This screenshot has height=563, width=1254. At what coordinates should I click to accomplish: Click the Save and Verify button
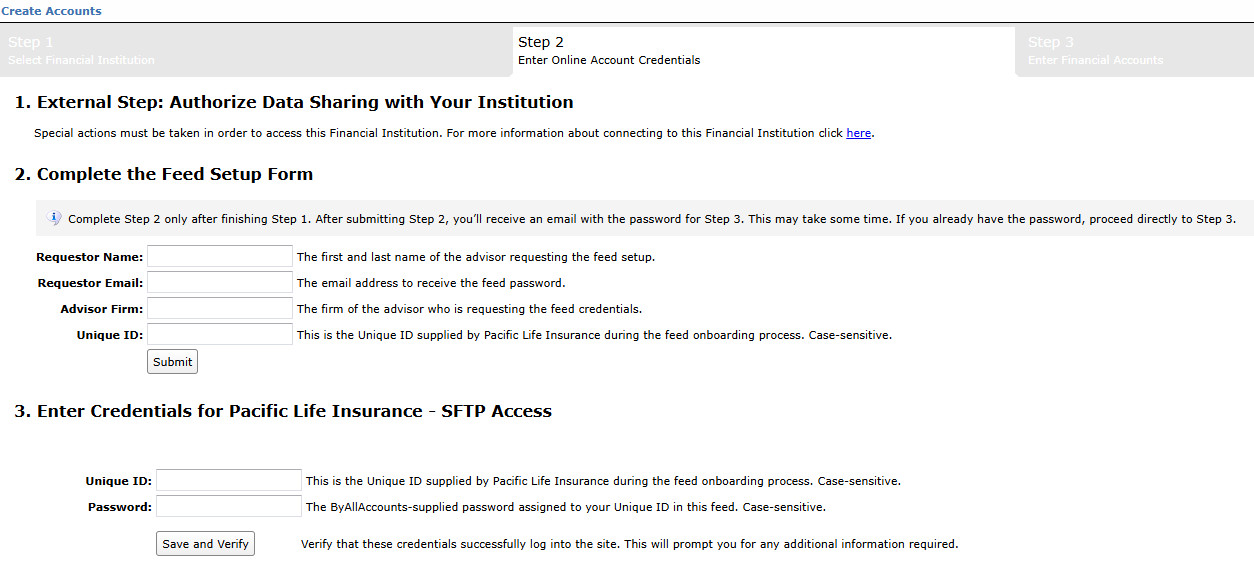(x=205, y=544)
